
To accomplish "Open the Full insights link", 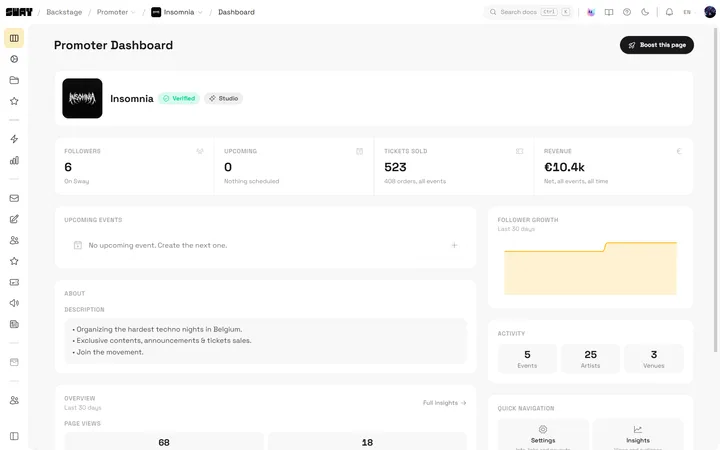I will click(444, 403).
